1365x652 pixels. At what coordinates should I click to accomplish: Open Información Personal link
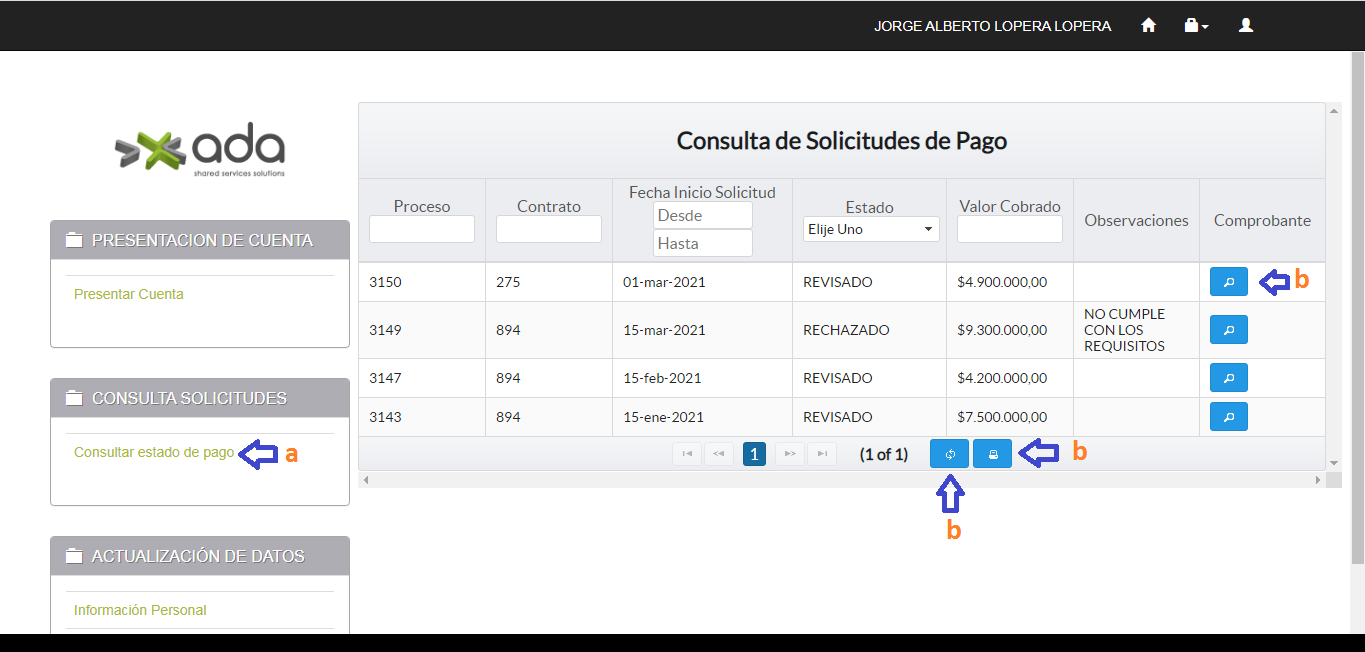pos(140,610)
